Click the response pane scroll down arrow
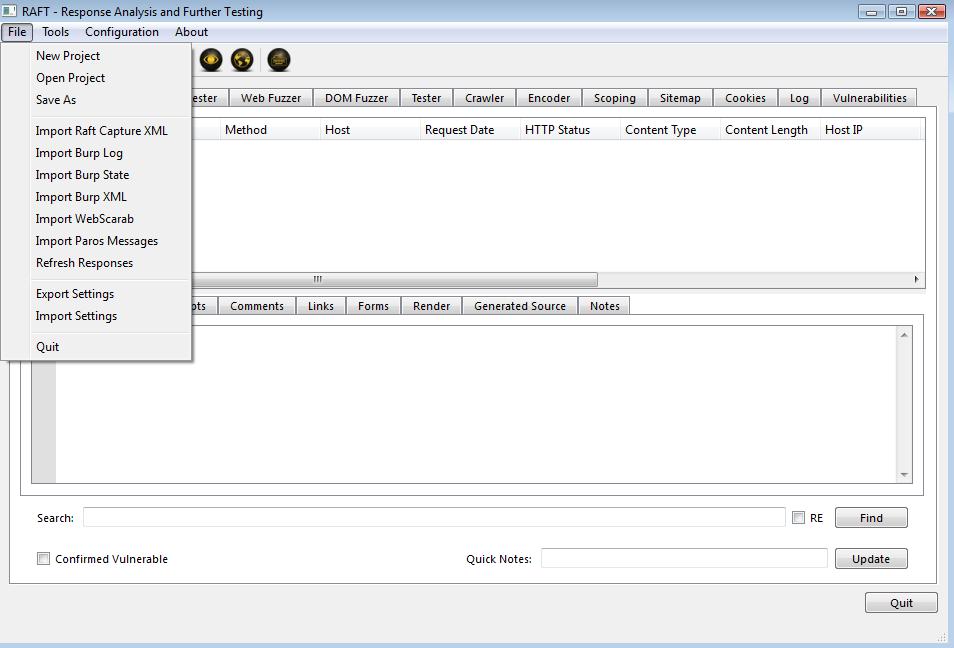This screenshot has width=954, height=648. 904,475
